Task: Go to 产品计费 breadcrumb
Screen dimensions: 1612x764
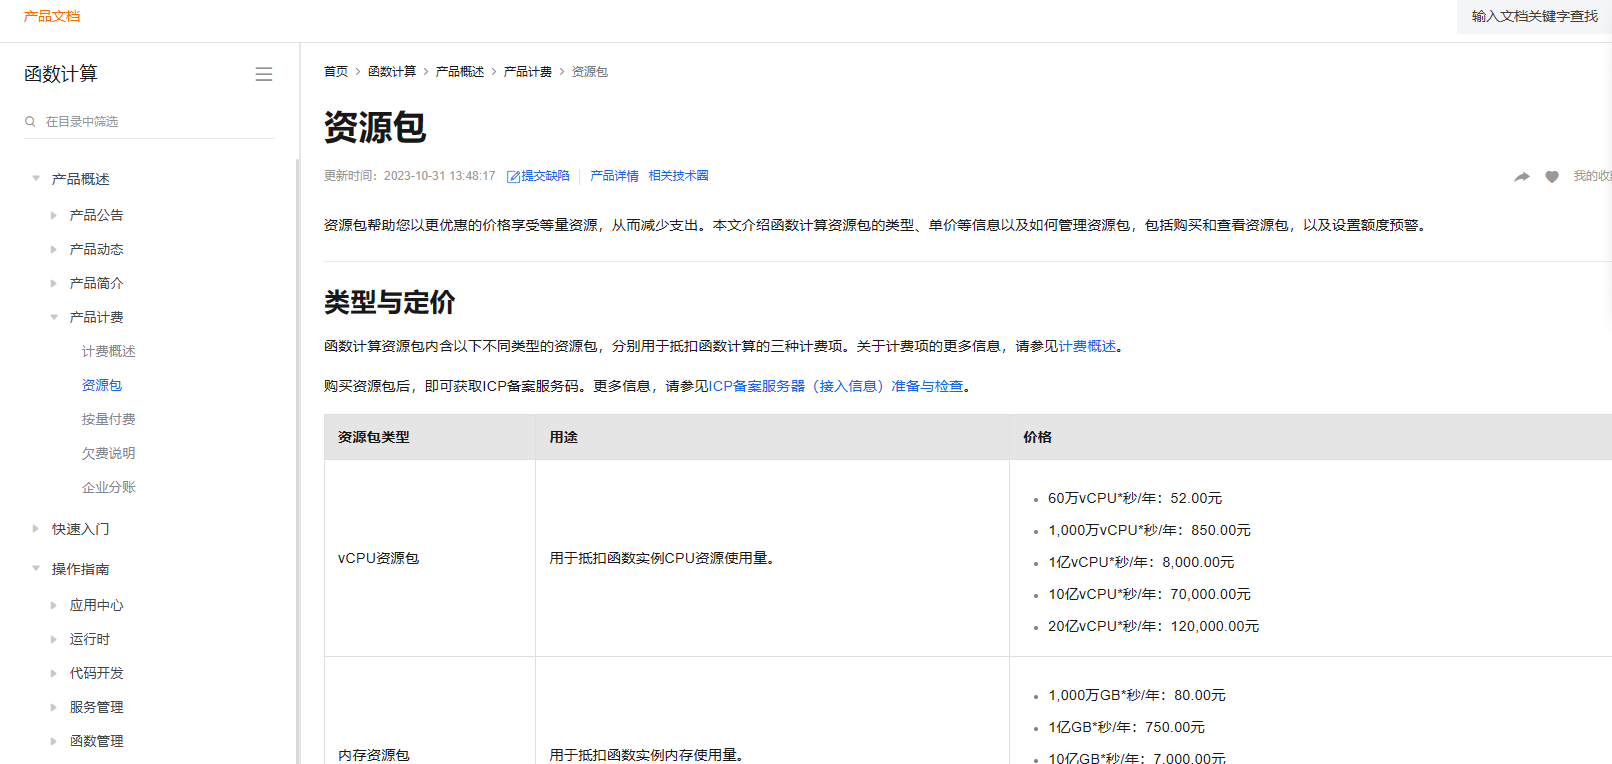Action: pyautogui.click(x=528, y=72)
